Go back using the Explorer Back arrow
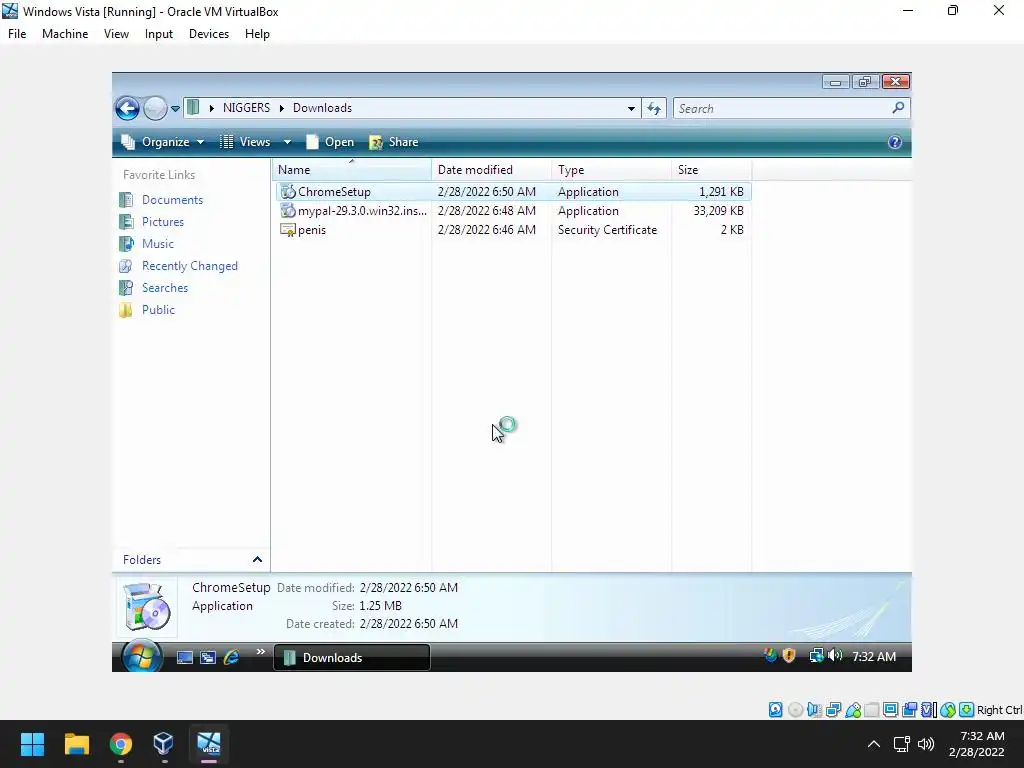The width and height of the screenshot is (1024, 768). click(x=127, y=108)
